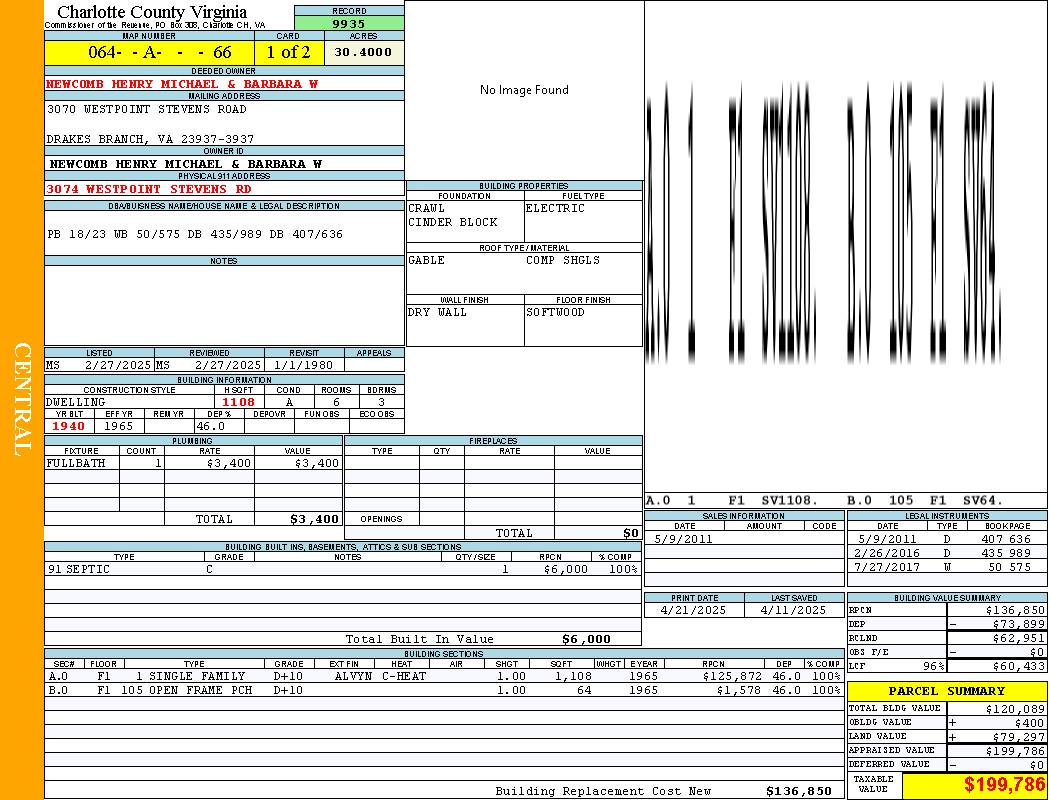This screenshot has width=1050, height=800.
Task: Select 91 SEPTIC built-in row
Action: (x=343, y=569)
